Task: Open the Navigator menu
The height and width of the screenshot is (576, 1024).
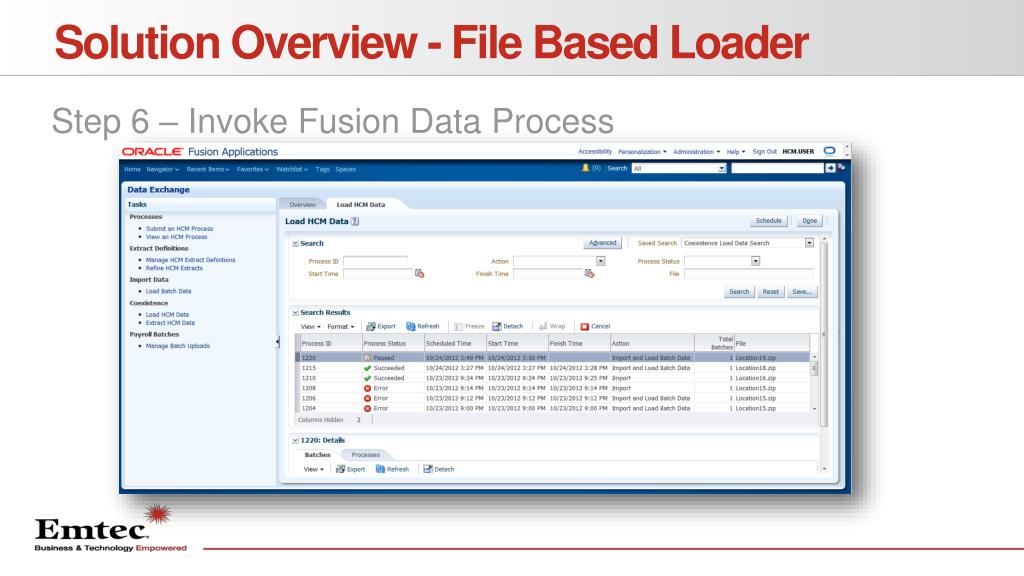Action: coord(163,169)
